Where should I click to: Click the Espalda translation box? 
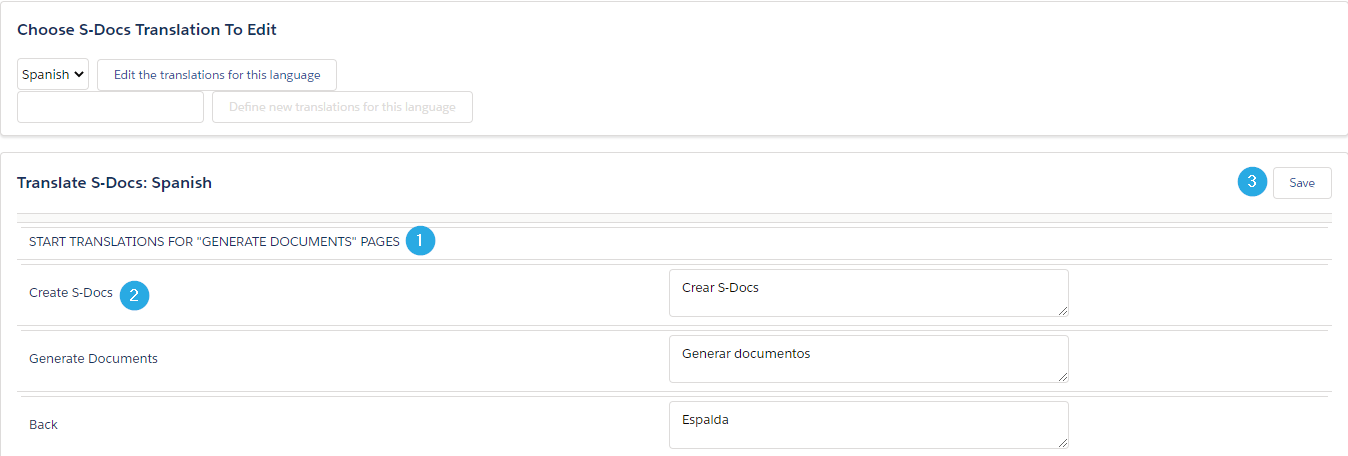pos(868,425)
